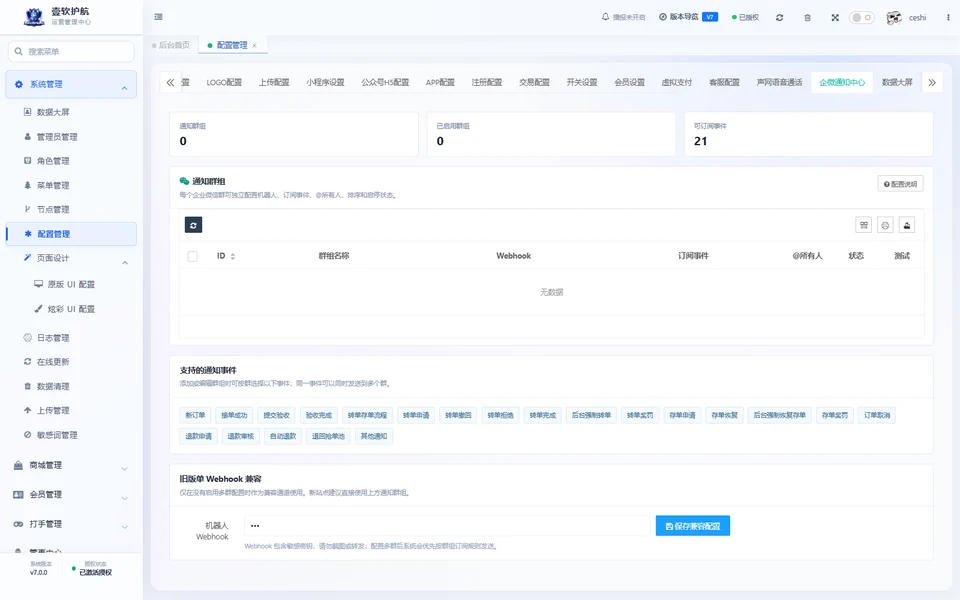Open the vertical dots menu beside ceshi
Screen dimensions: 960x600
[948, 18]
